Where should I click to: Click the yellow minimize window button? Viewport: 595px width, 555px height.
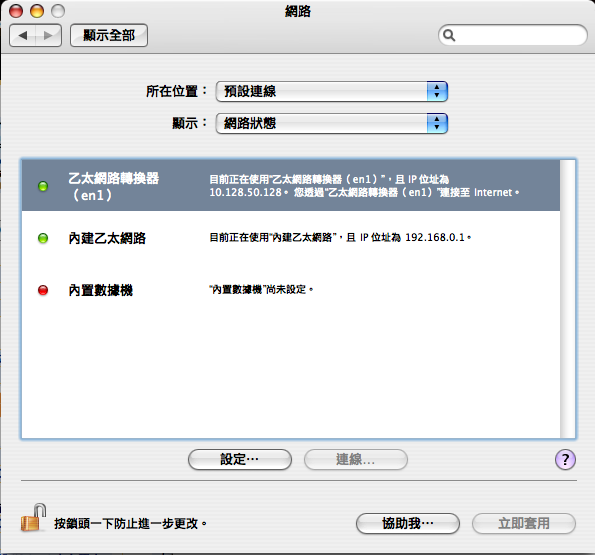(x=37, y=11)
